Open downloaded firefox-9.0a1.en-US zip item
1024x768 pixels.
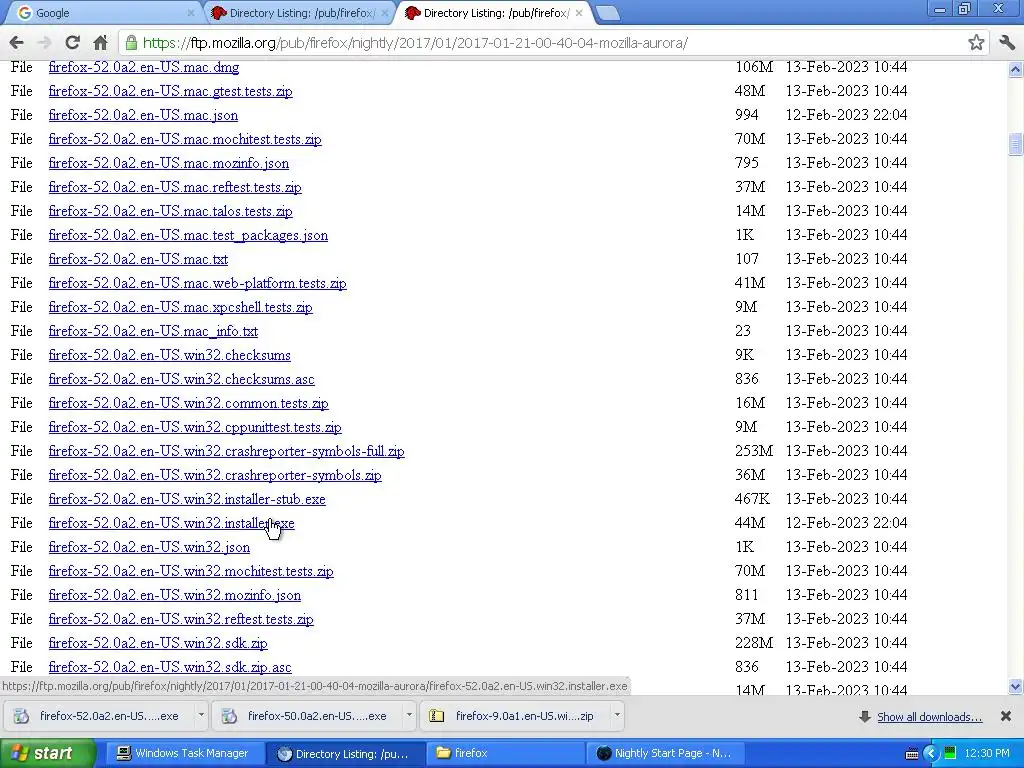(515, 716)
